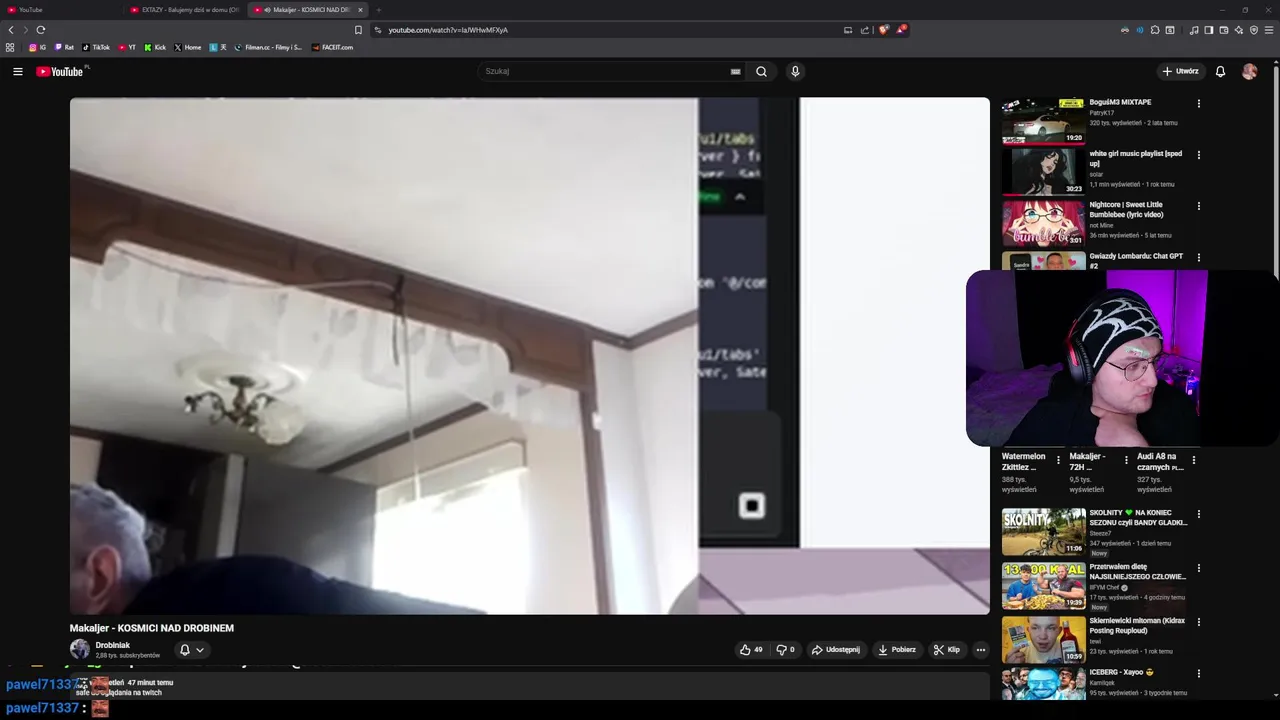Click the share page icon in address bar
The image size is (1280, 720).
click(865, 30)
